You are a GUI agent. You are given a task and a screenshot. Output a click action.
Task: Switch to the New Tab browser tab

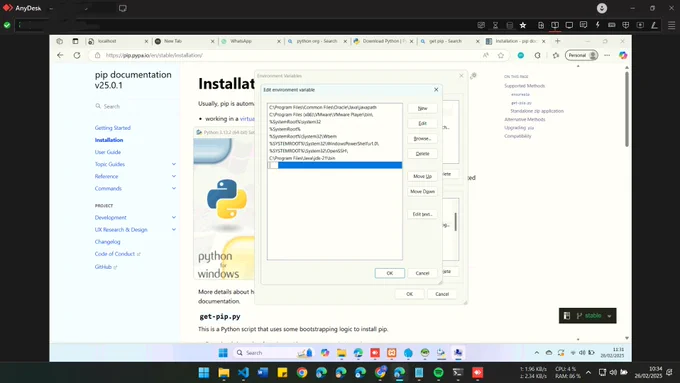pos(184,41)
